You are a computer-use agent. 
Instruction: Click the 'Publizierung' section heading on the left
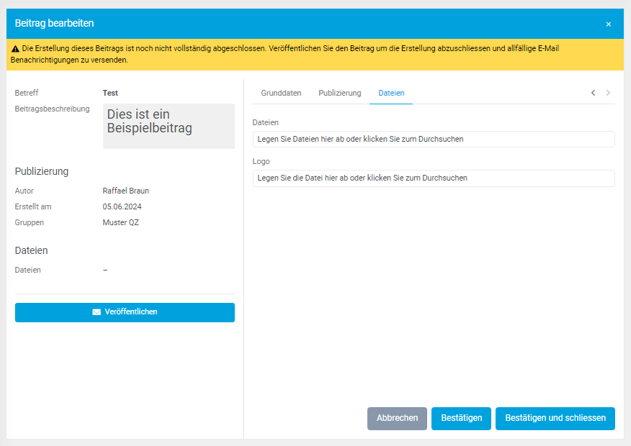click(x=41, y=171)
